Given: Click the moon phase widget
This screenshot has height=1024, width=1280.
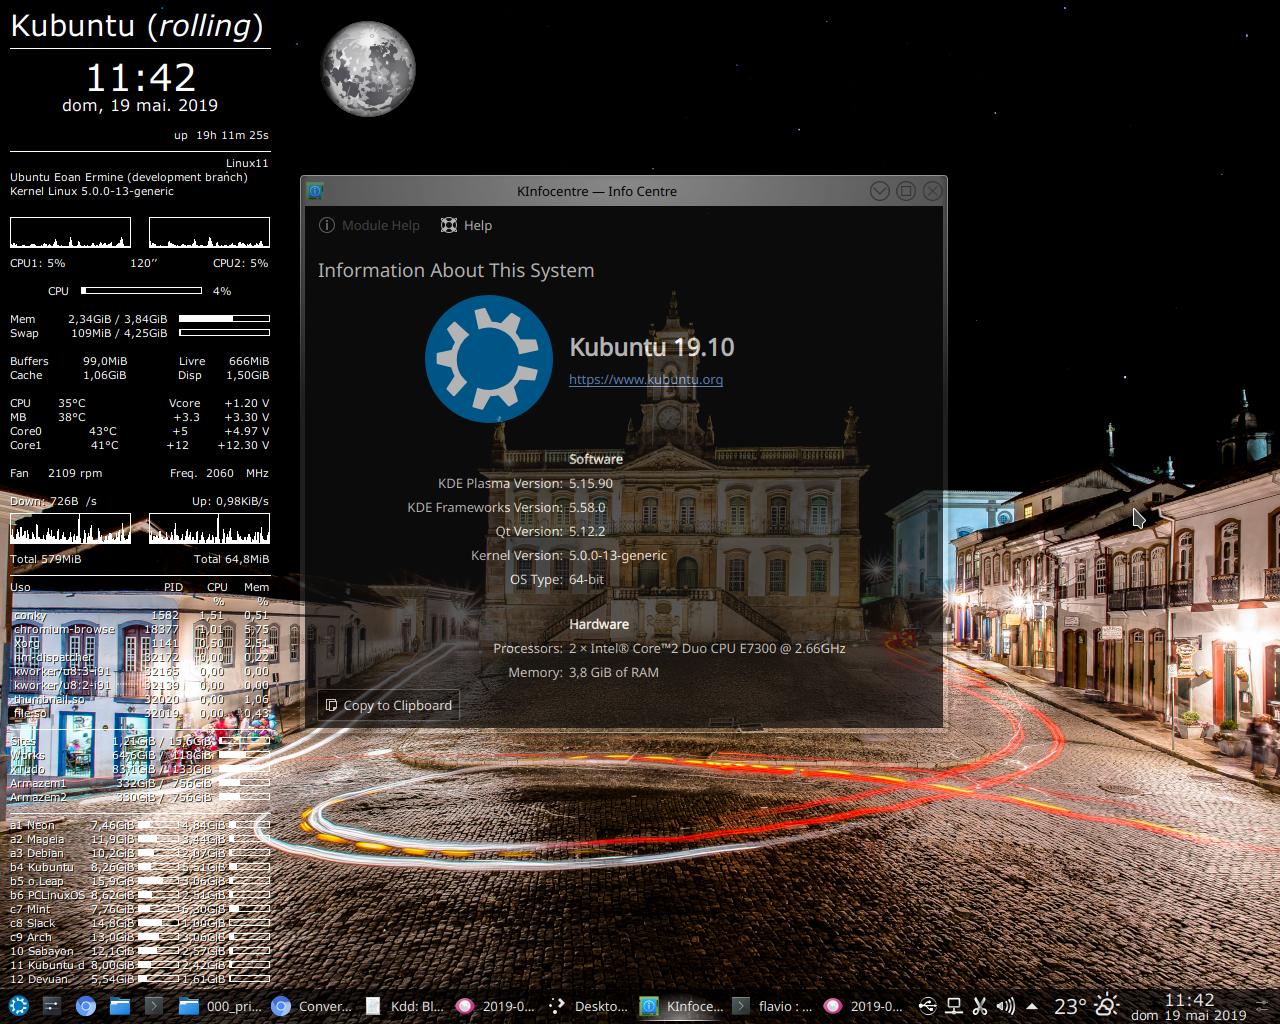Looking at the screenshot, I should click(x=368, y=68).
